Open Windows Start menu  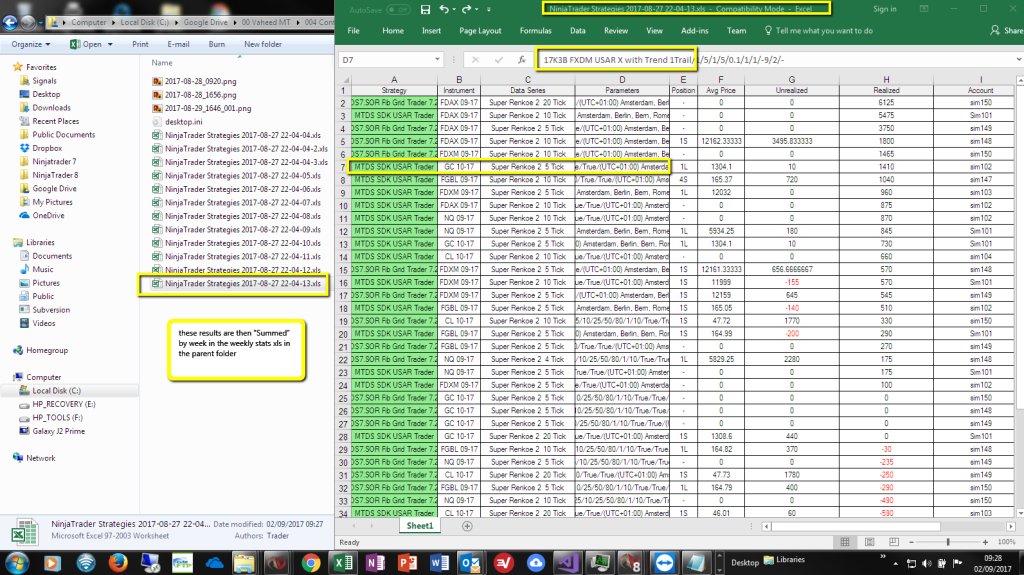pos(16,562)
